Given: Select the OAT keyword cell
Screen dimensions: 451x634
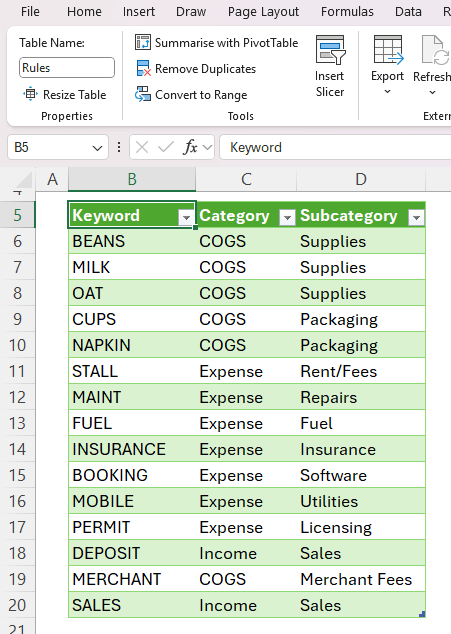Looking at the screenshot, I should [132, 293].
